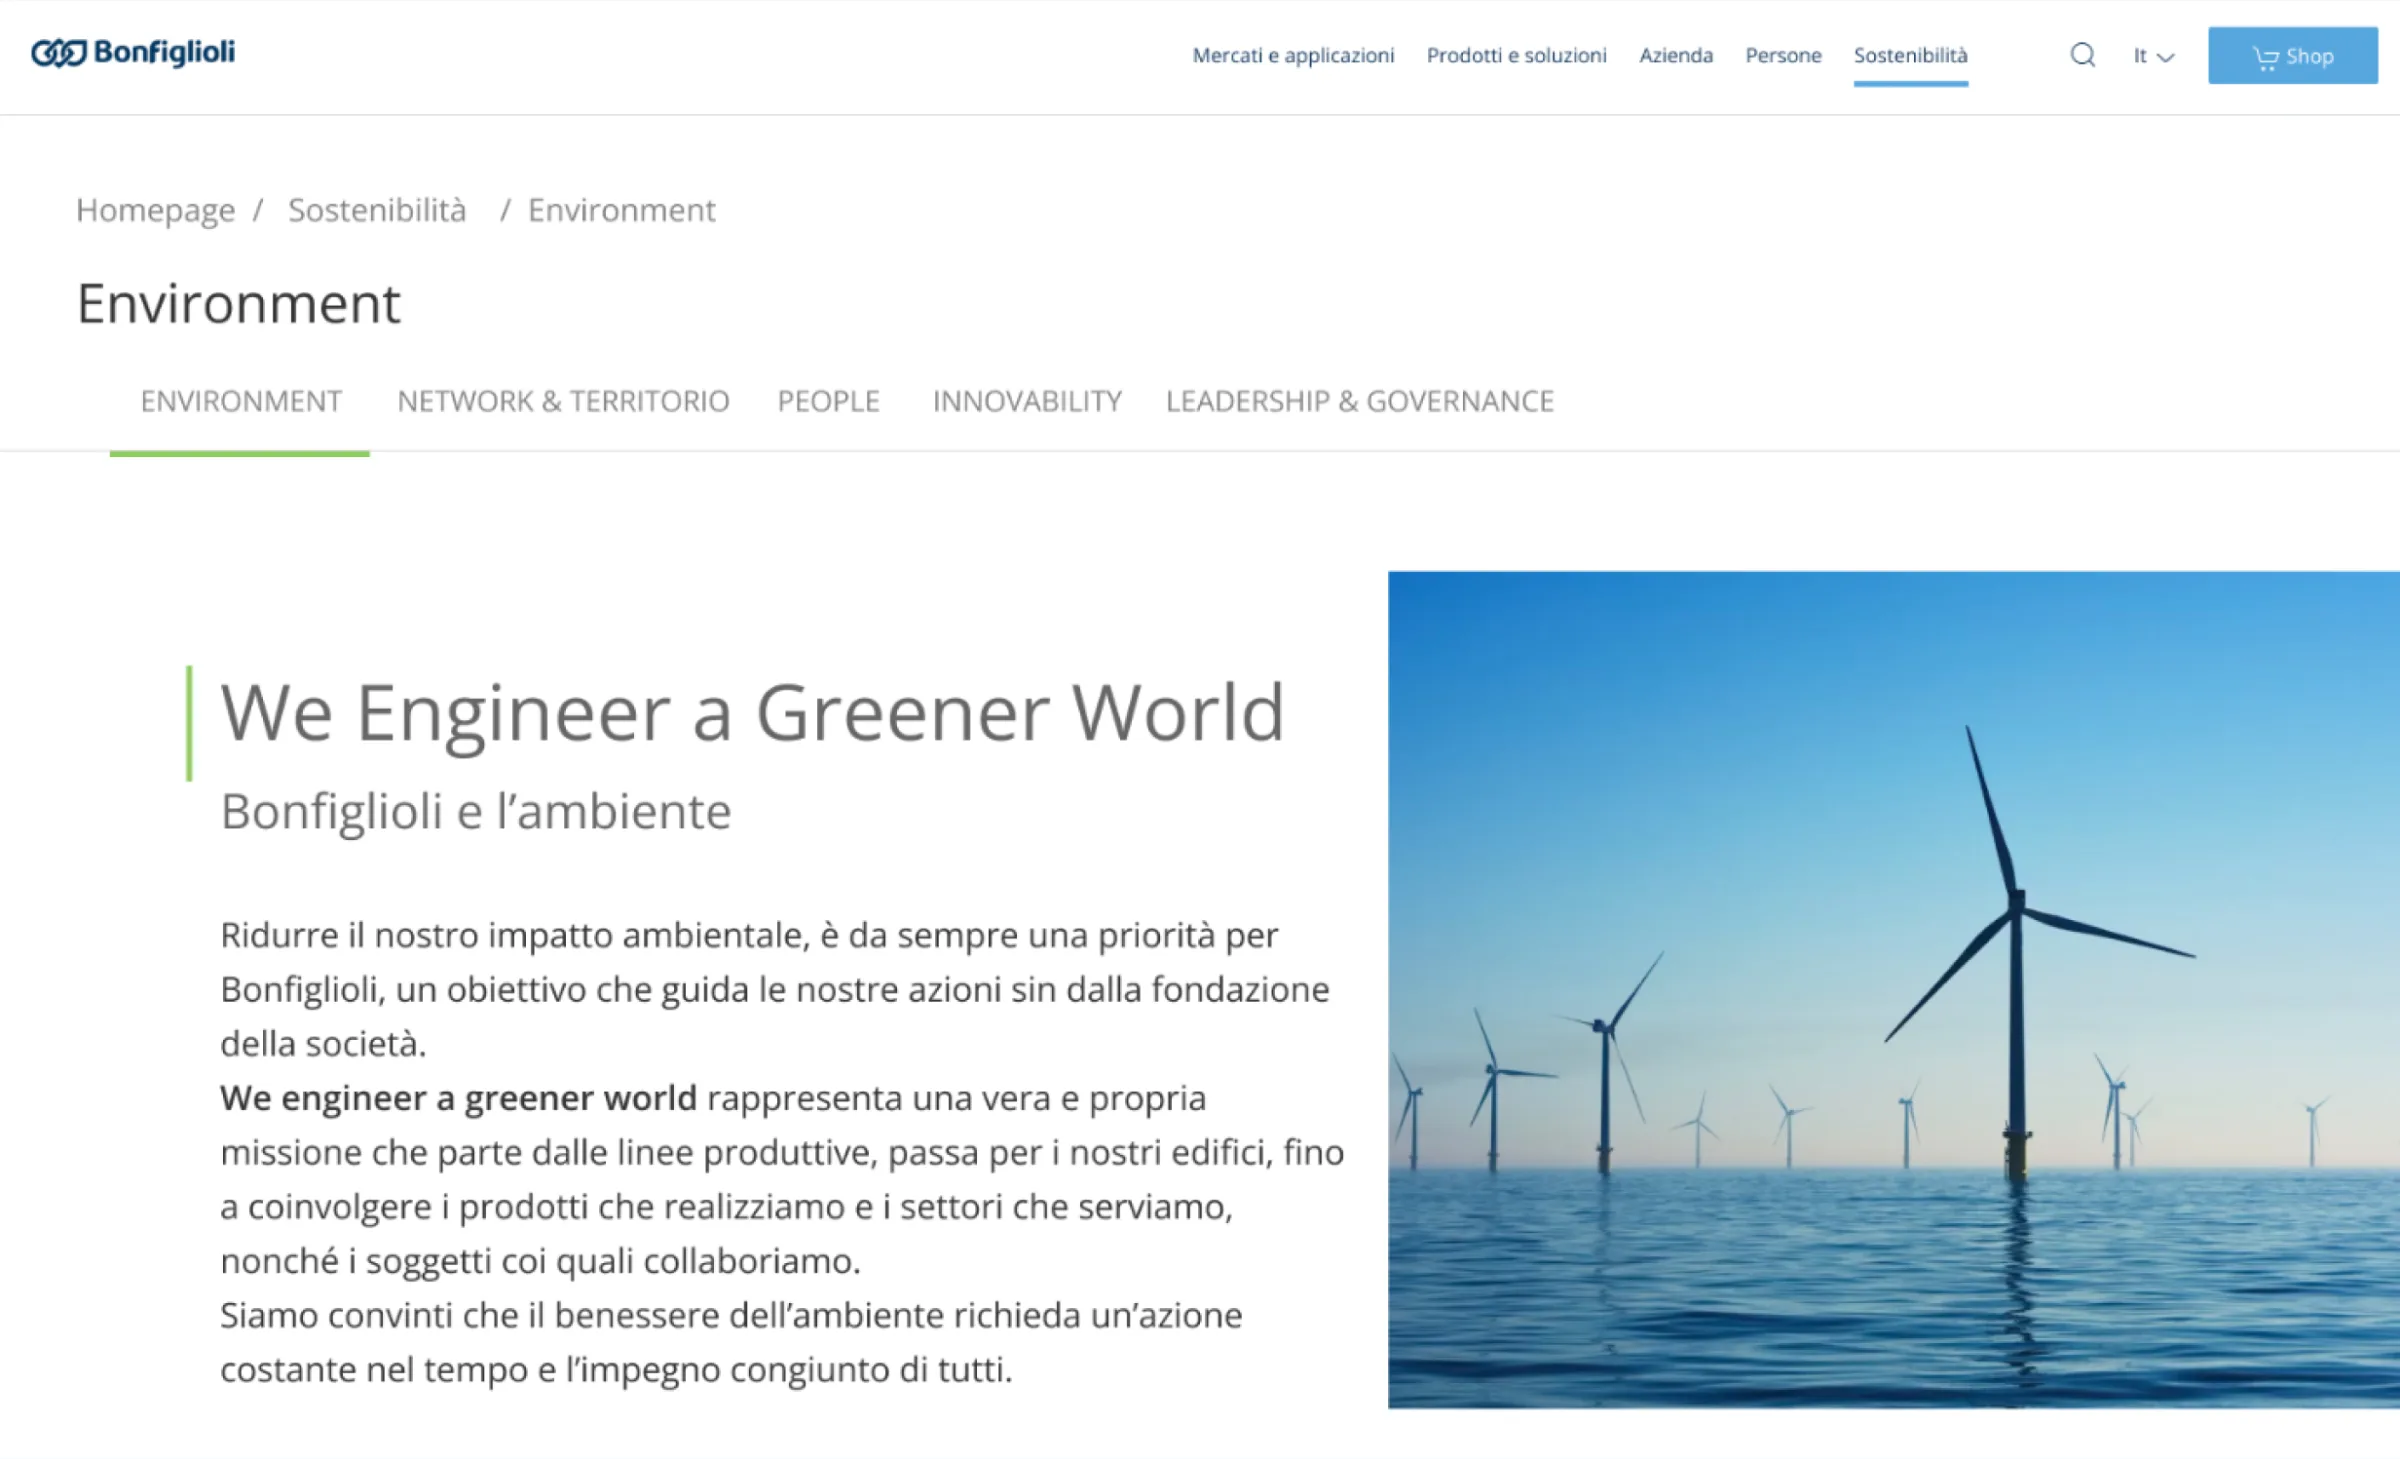The height and width of the screenshot is (1459, 2400).
Task: Switch to NETWORK & TERRITORIO tab
Action: point(563,401)
